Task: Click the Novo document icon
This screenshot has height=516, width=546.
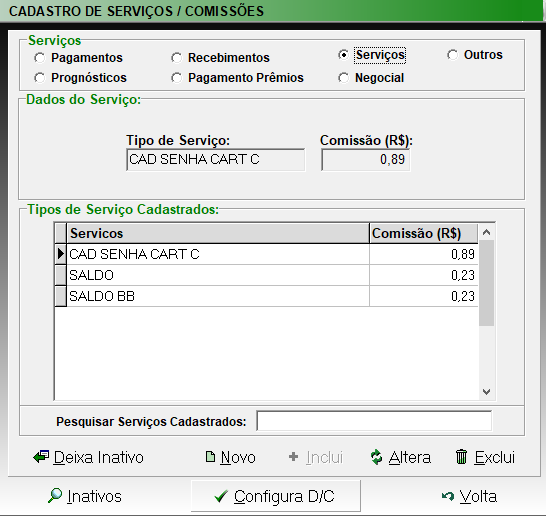Action: pos(210,457)
